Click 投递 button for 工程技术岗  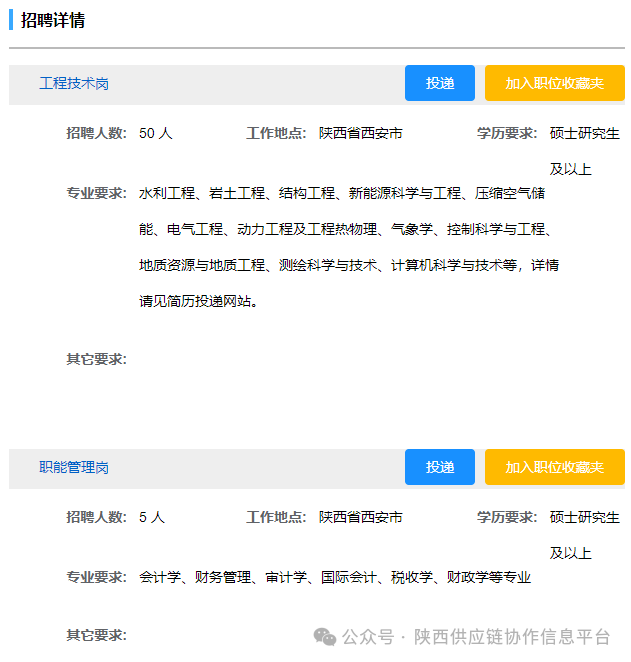tap(439, 83)
